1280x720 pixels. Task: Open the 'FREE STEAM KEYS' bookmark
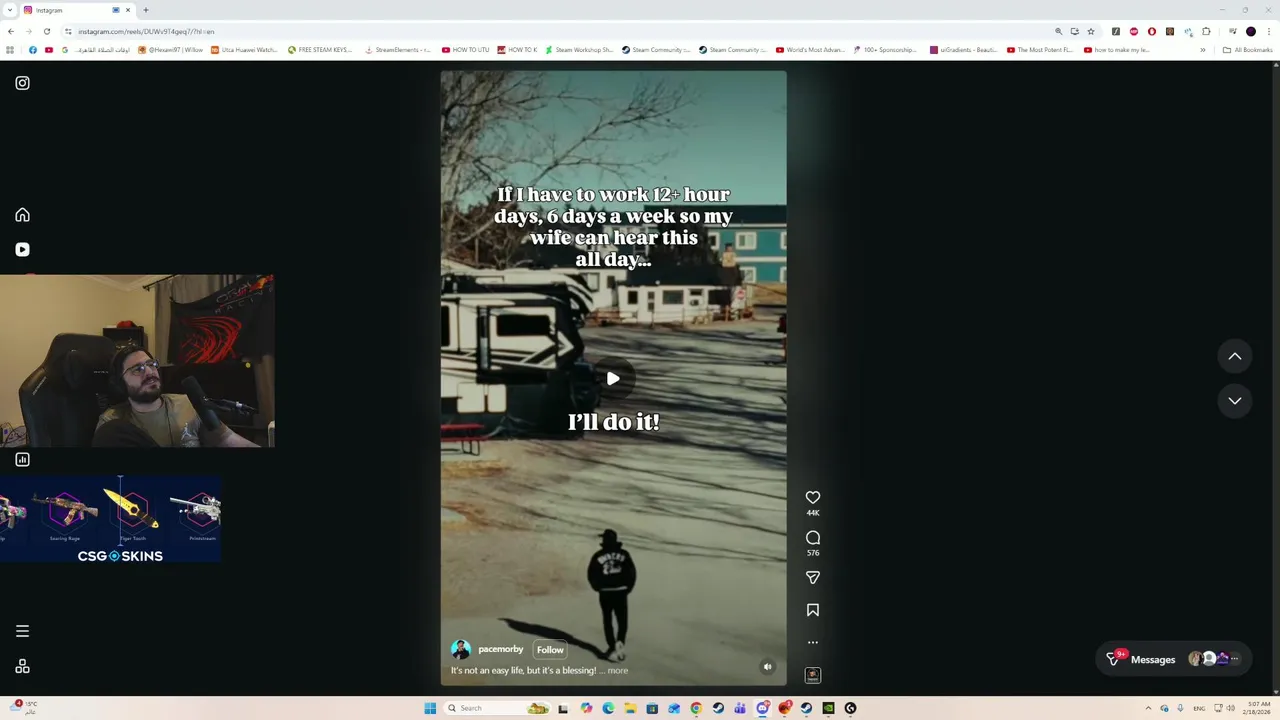tap(320, 49)
